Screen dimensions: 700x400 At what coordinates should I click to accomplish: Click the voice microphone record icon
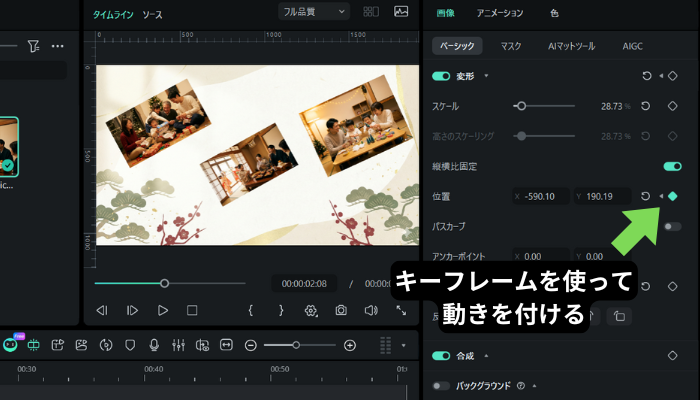[154, 345]
